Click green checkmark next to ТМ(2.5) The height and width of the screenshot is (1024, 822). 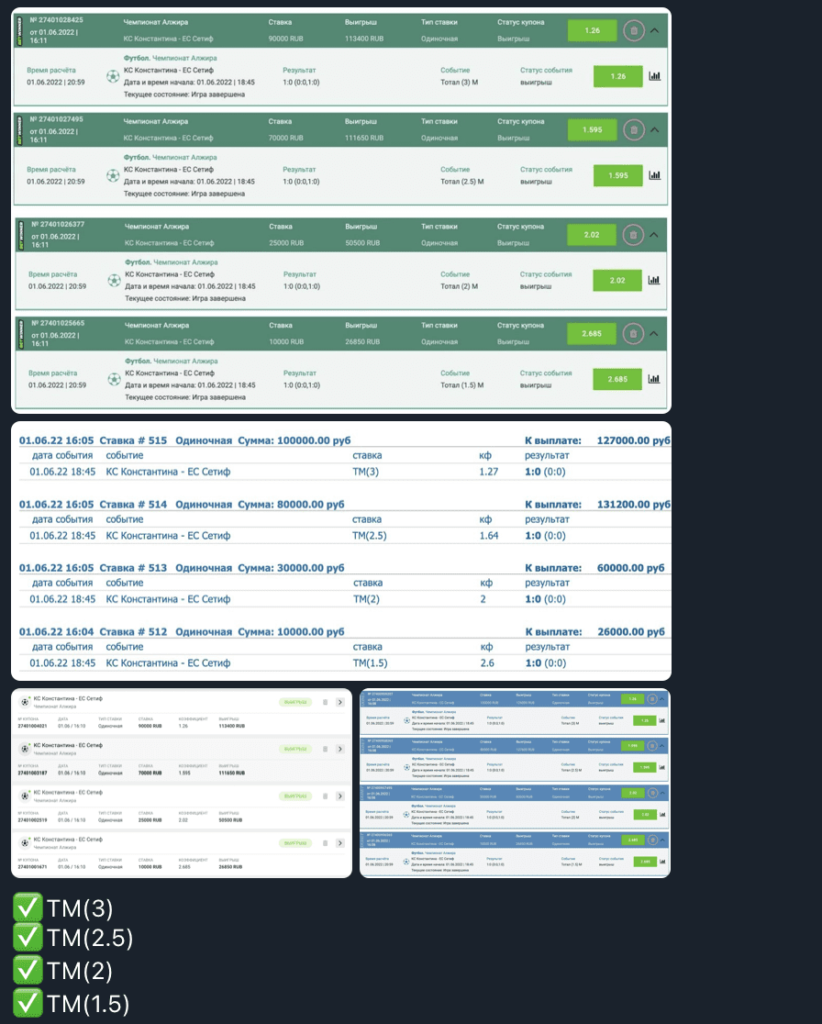click(x=27, y=938)
